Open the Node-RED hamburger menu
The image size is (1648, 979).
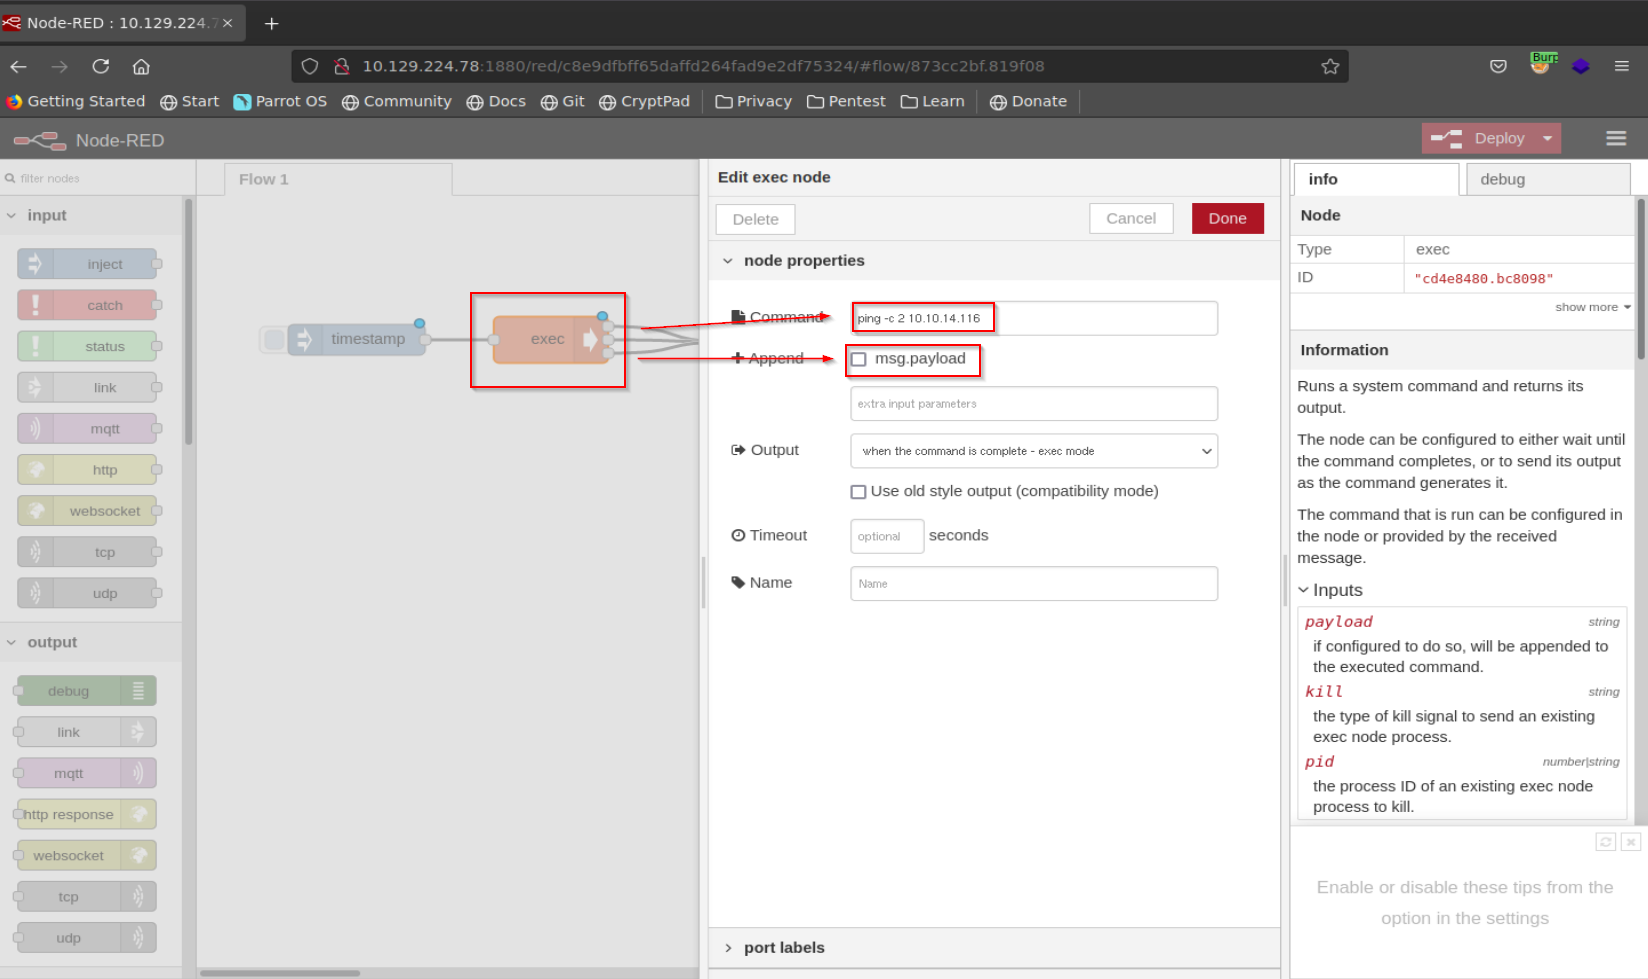point(1616,139)
